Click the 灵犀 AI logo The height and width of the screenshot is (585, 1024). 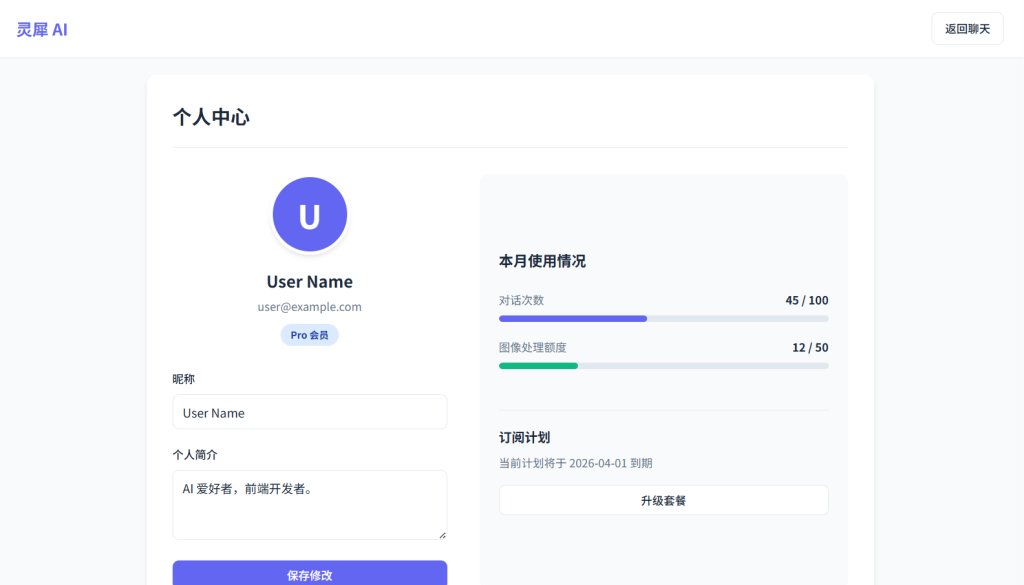click(42, 29)
